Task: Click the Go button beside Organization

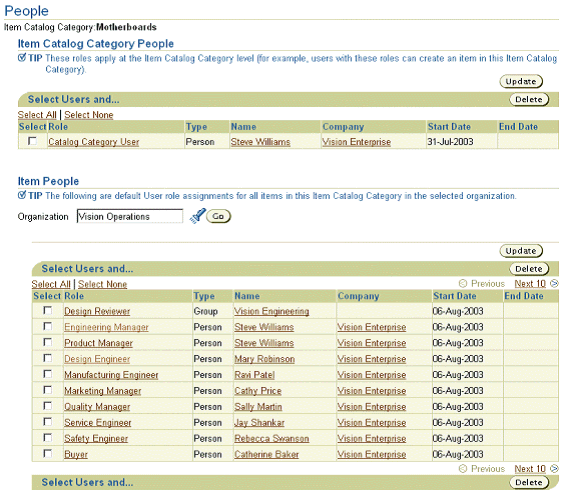Action: (x=218, y=216)
